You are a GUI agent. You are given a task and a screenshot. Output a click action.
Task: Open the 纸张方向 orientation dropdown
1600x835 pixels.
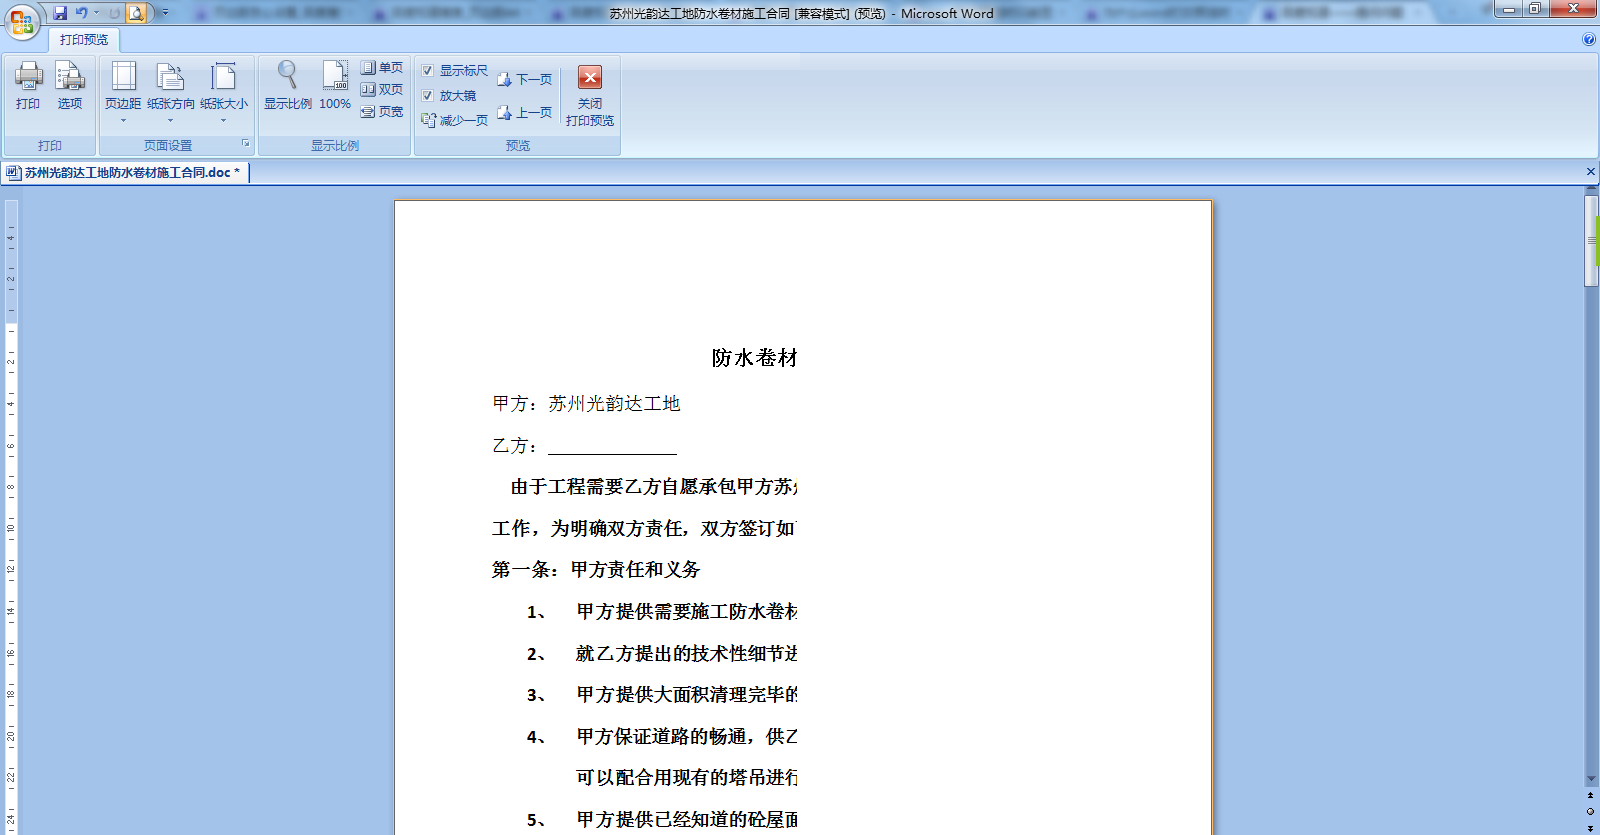tap(171, 92)
